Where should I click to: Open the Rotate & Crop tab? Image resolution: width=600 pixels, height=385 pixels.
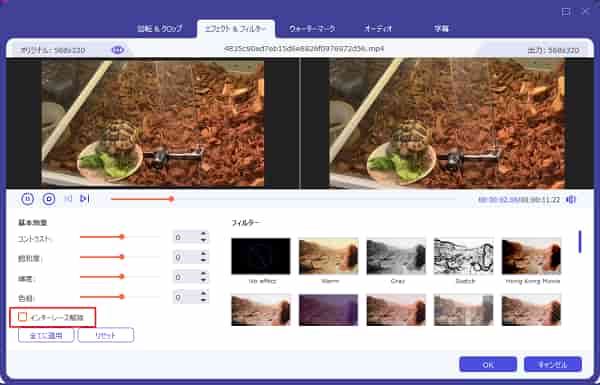160,29
